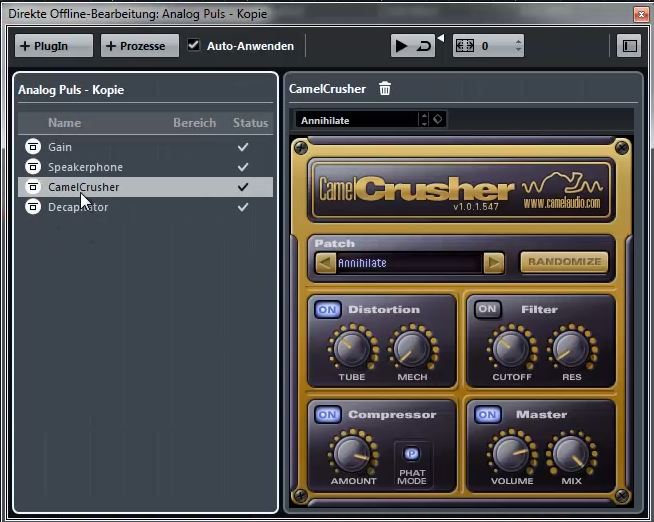654x522 pixels.
Task: Select previous patch with left arrow
Action: tap(325, 263)
